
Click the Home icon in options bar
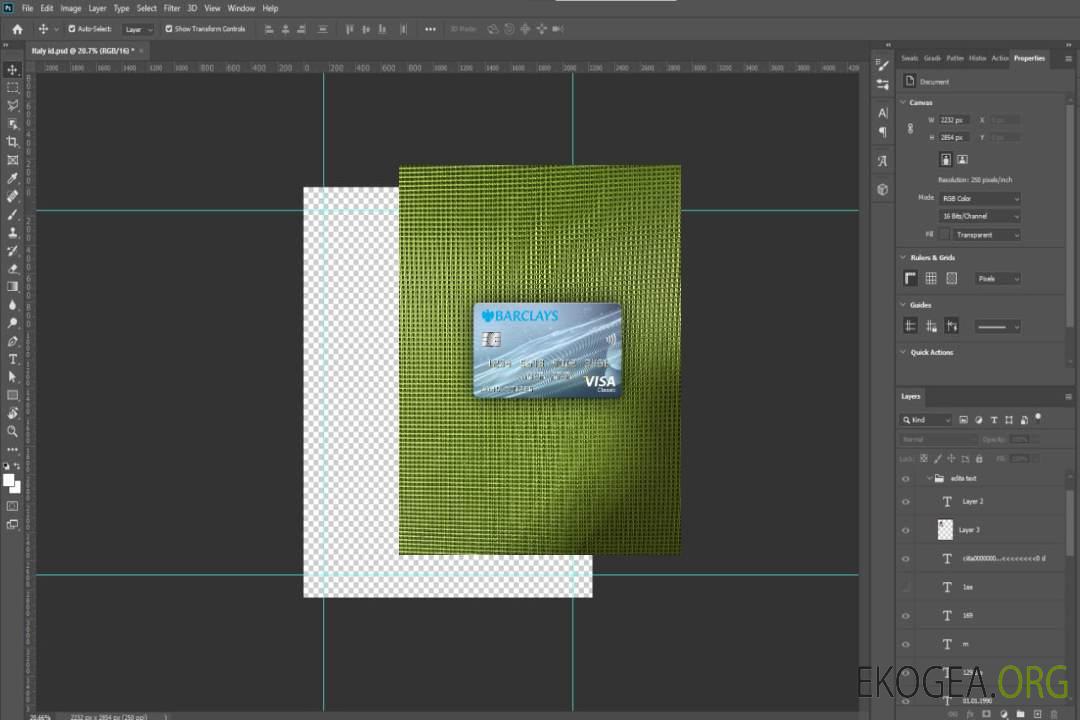[x=17, y=29]
